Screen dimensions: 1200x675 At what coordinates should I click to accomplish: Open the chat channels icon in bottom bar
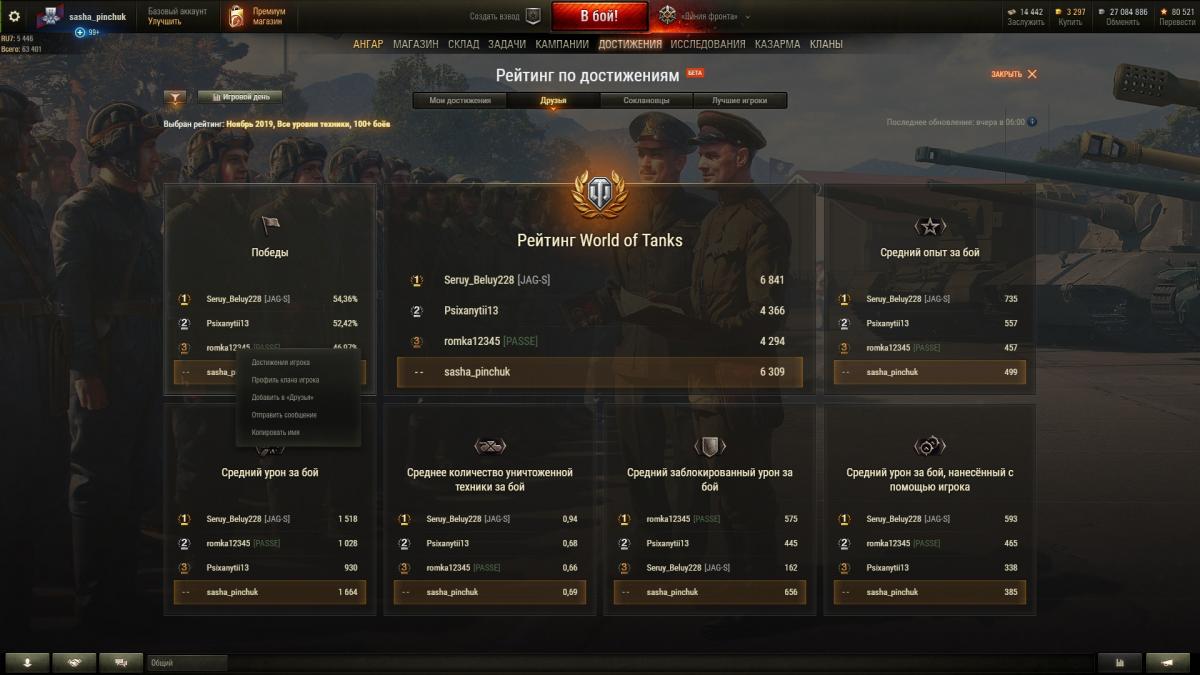point(121,662)
